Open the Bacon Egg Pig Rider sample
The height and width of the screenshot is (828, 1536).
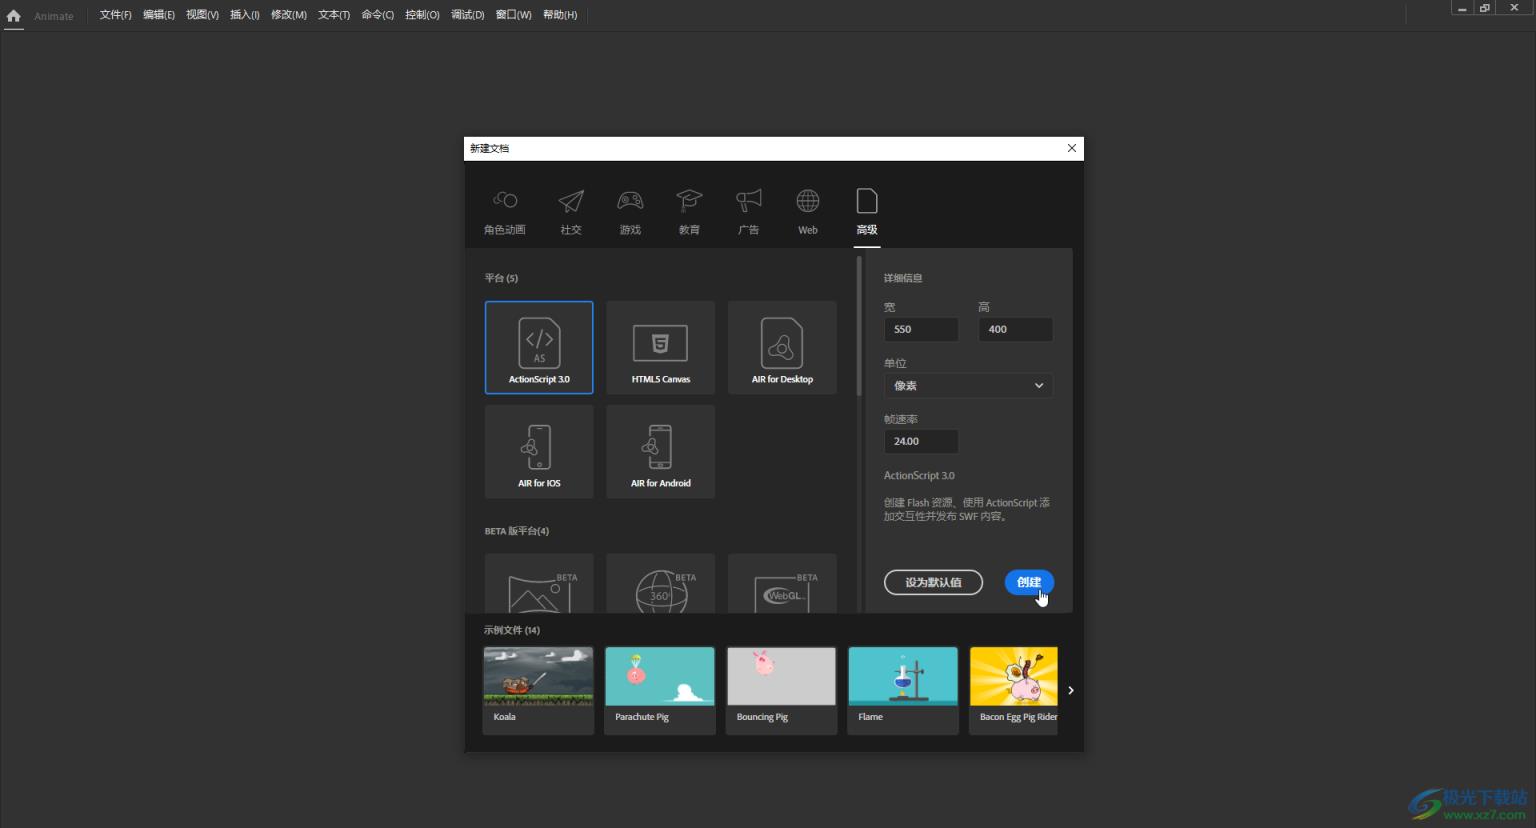point(1014,690)
